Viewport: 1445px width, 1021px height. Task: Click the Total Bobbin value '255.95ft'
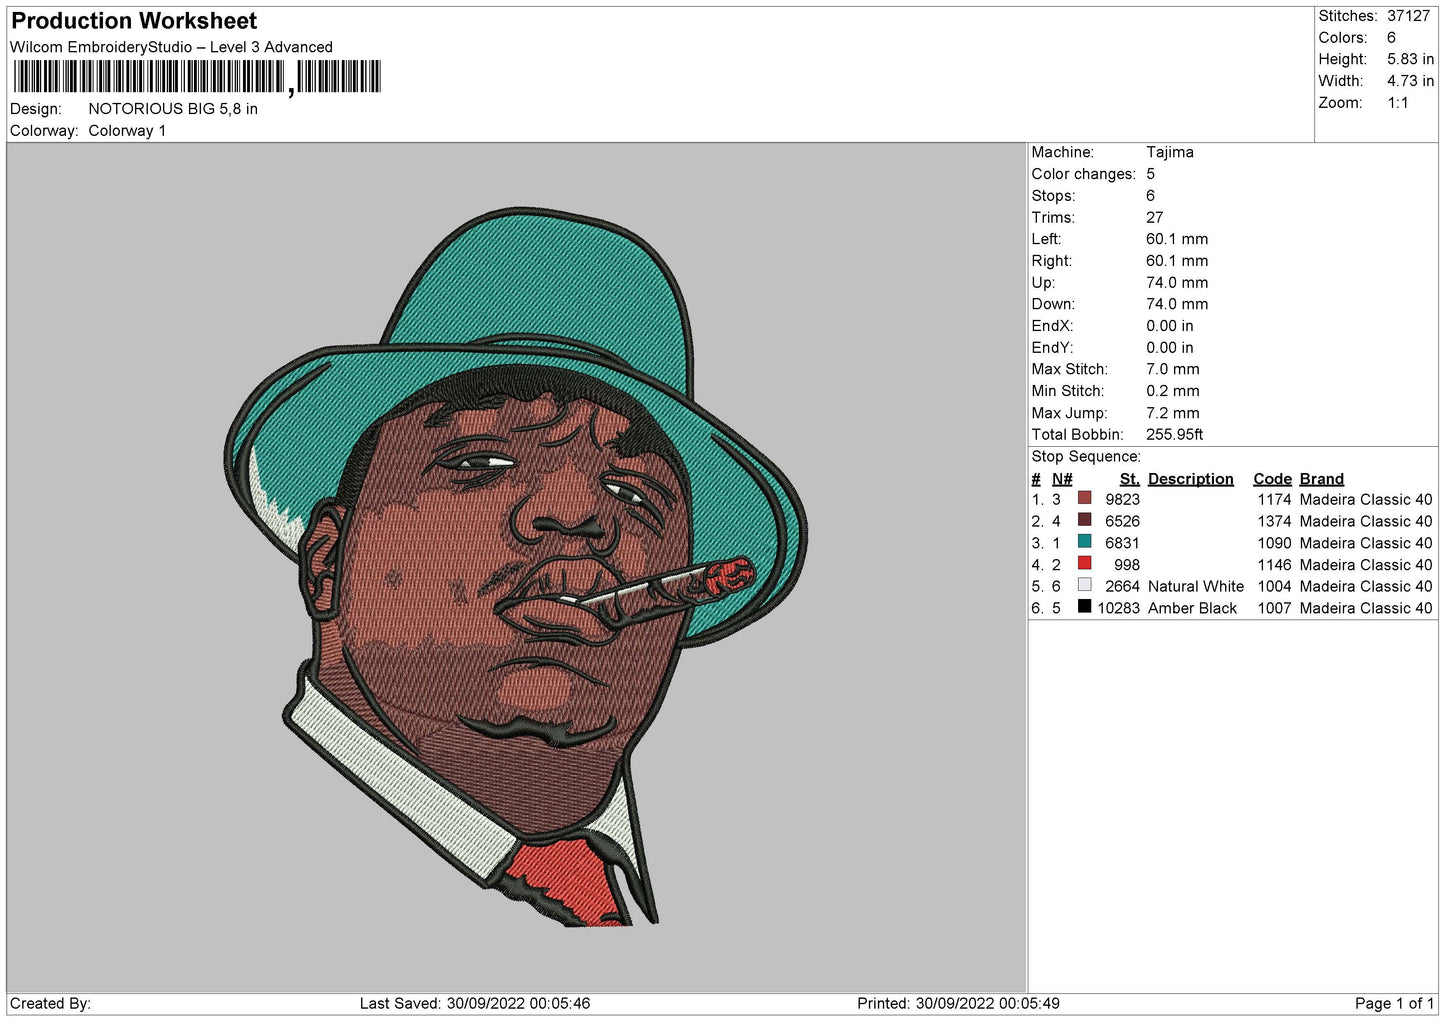tap(1174, 434)
